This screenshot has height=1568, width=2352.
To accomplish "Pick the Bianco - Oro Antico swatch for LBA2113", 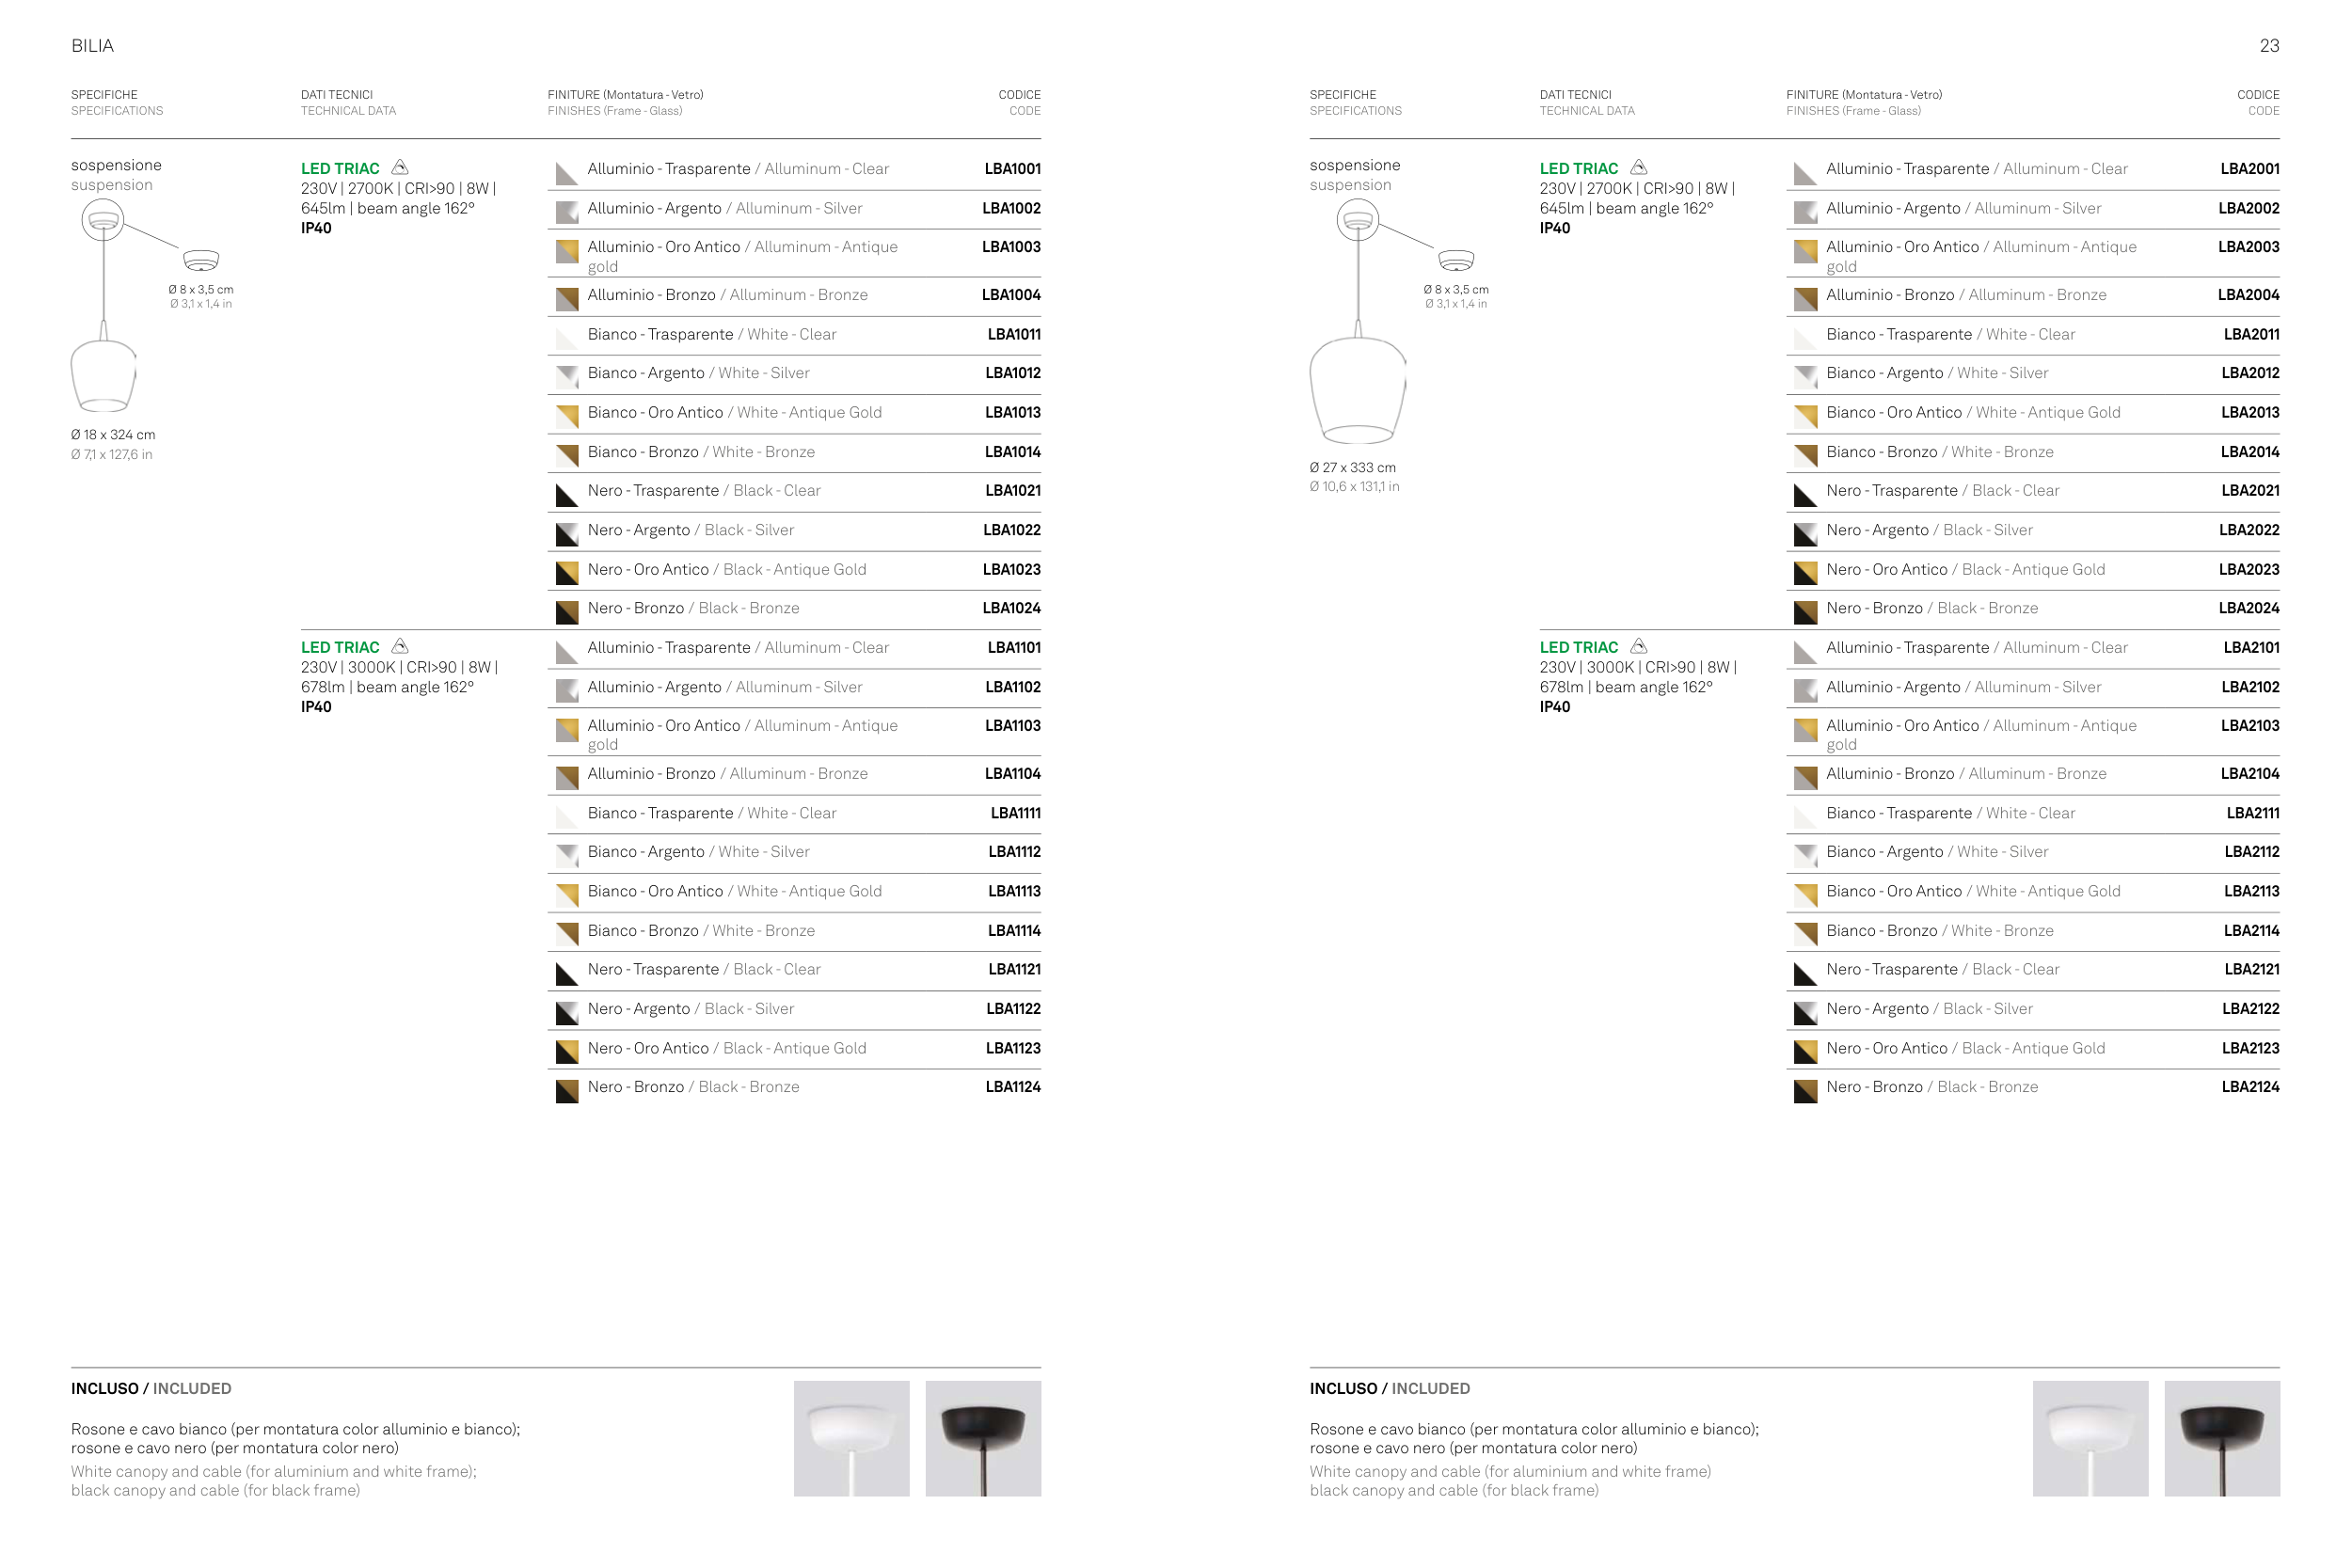I will tap(1805, 895).
